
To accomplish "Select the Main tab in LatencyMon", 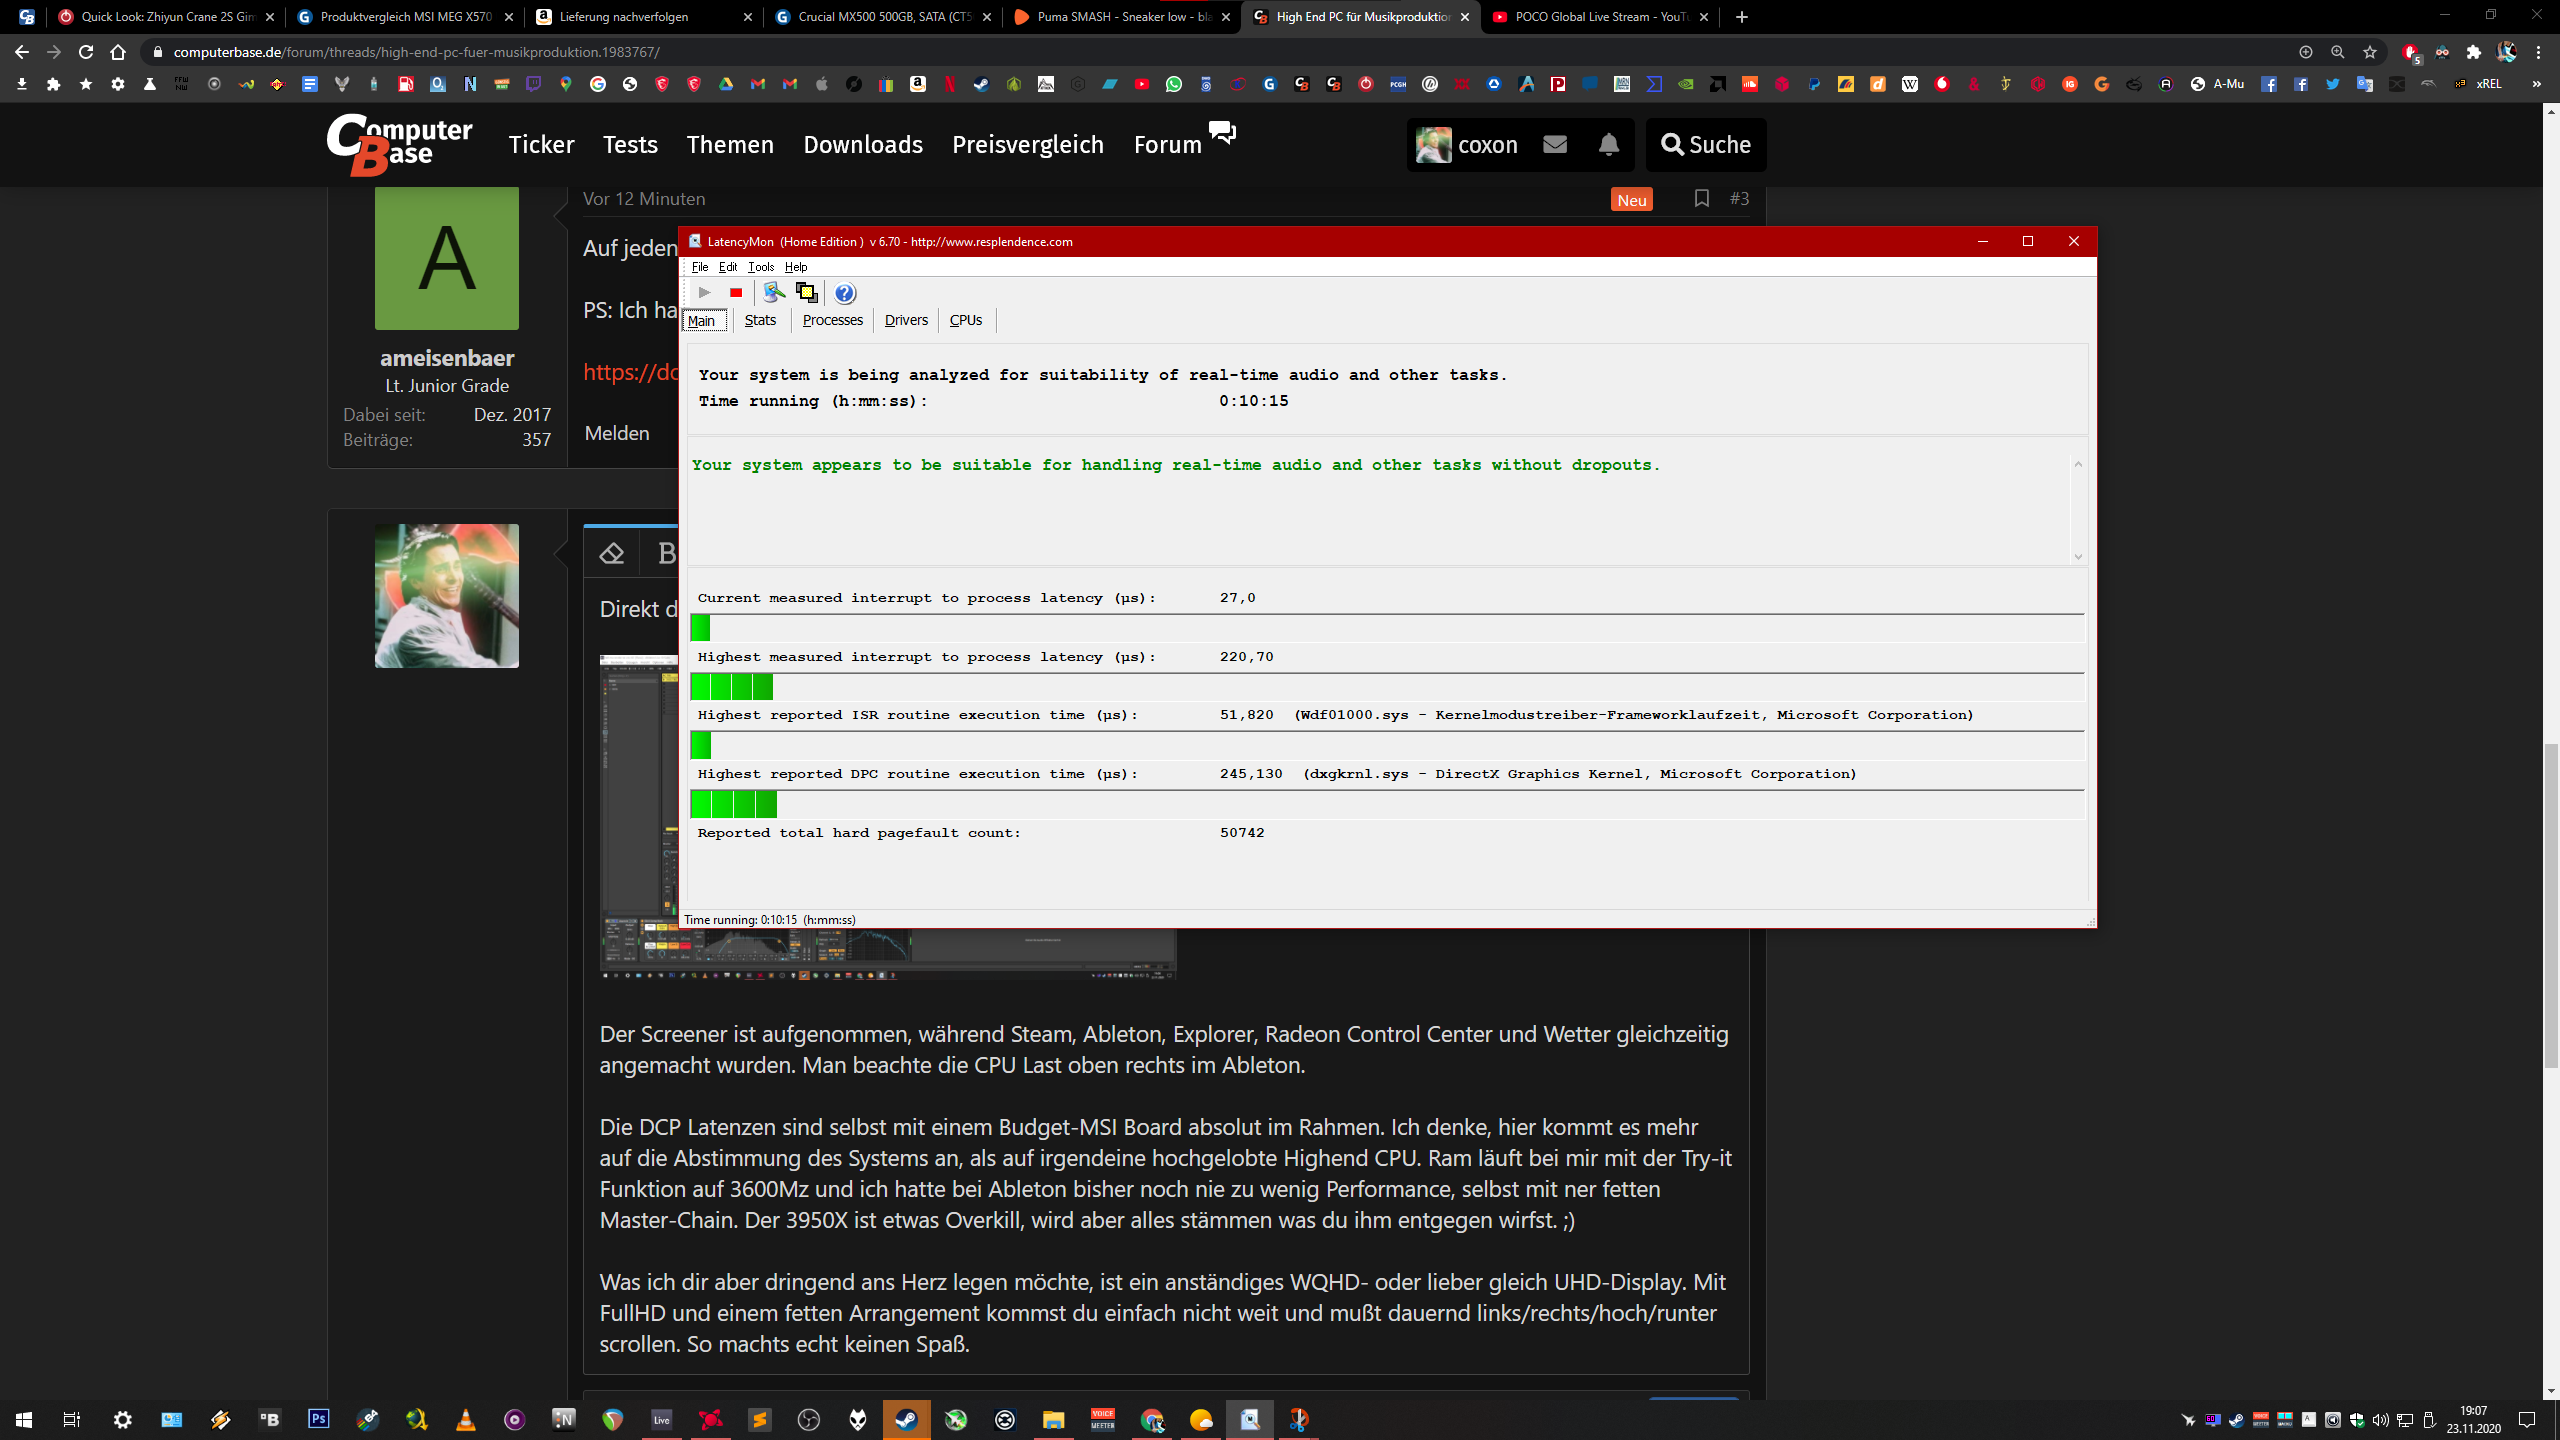I will pyautogui.click(x=702, y=321).
